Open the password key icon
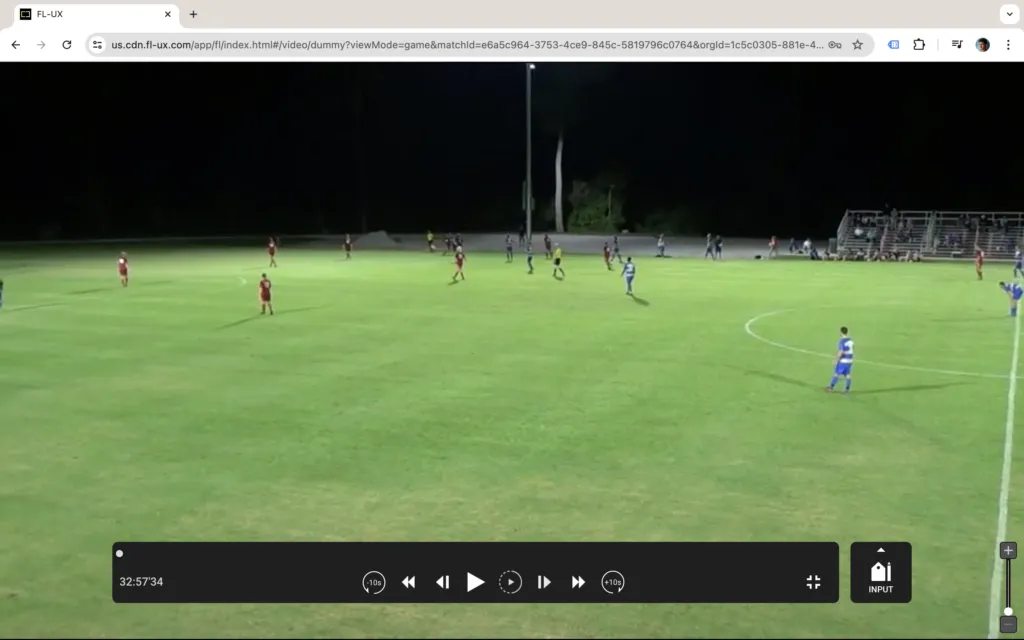1024x640 pixels. click(x=835, y=44)
